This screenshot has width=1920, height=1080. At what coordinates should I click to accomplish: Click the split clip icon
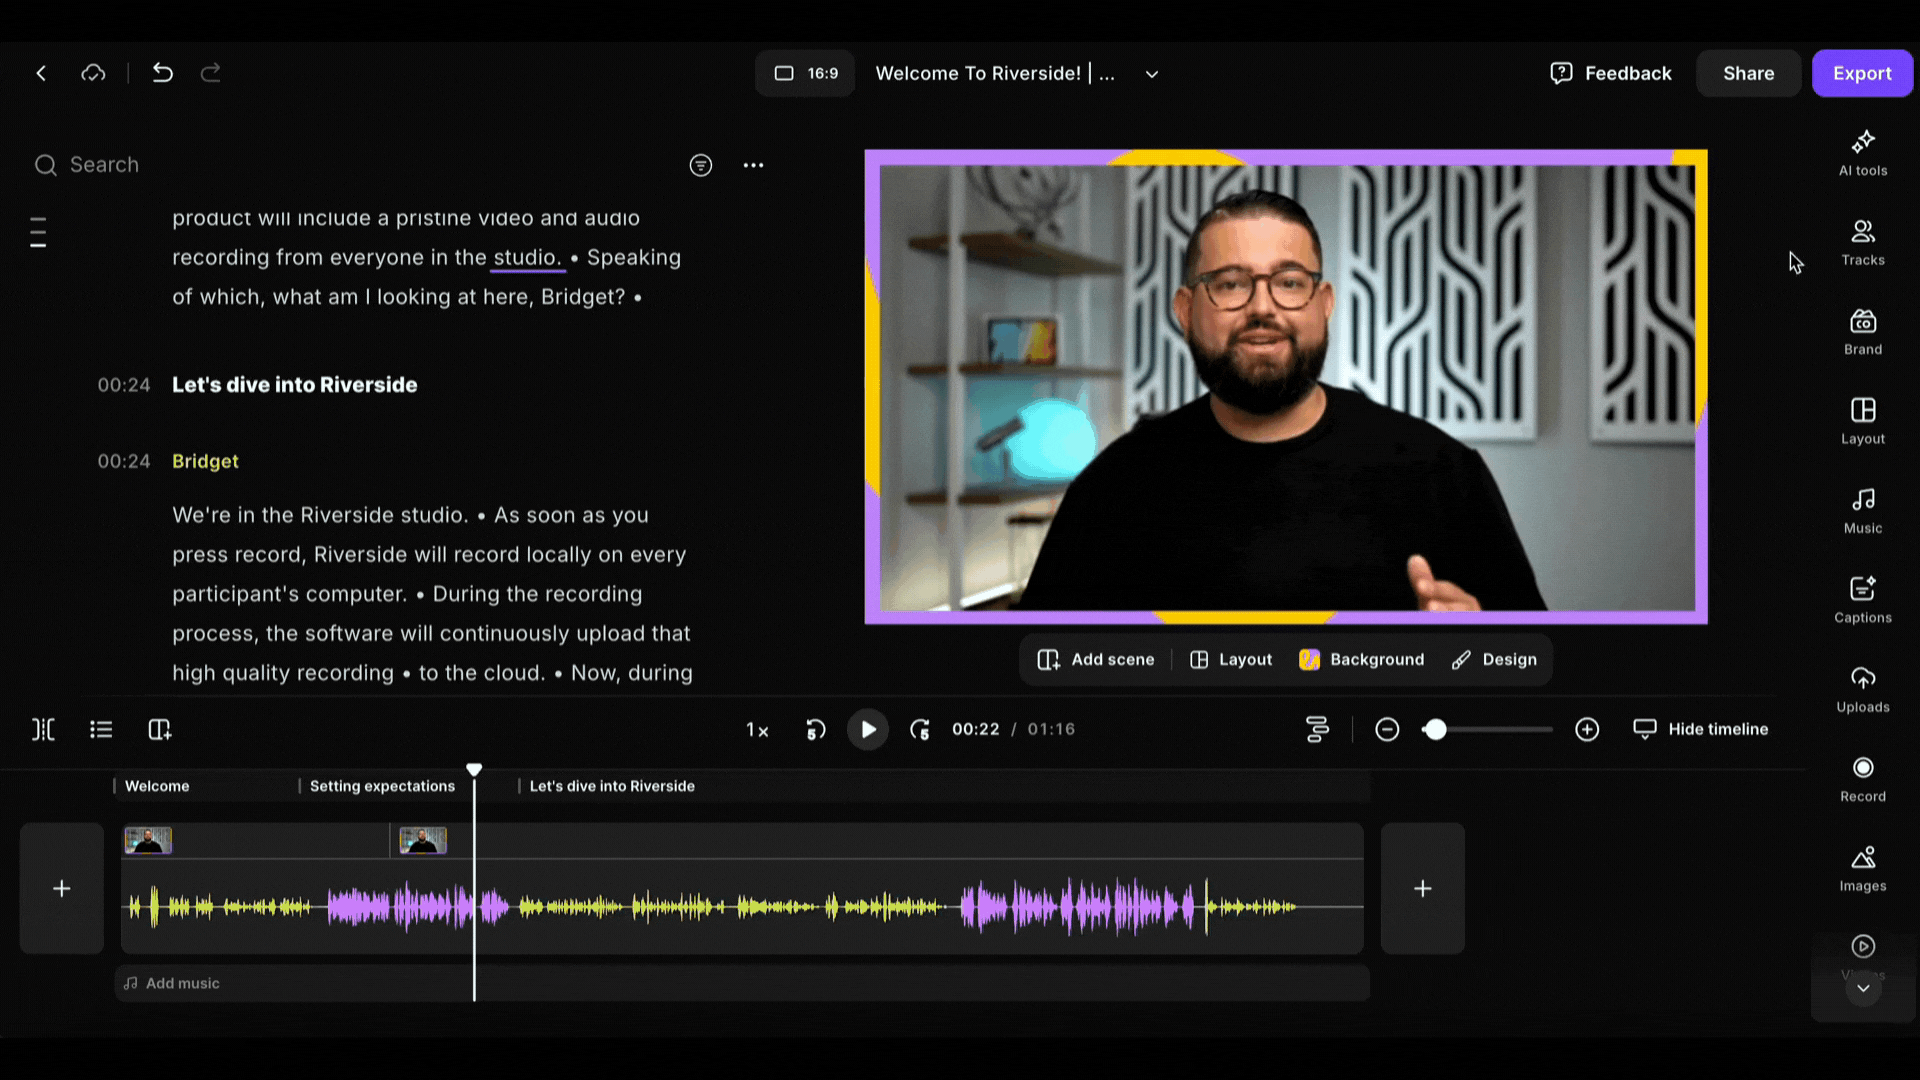(x=43, y=729)
